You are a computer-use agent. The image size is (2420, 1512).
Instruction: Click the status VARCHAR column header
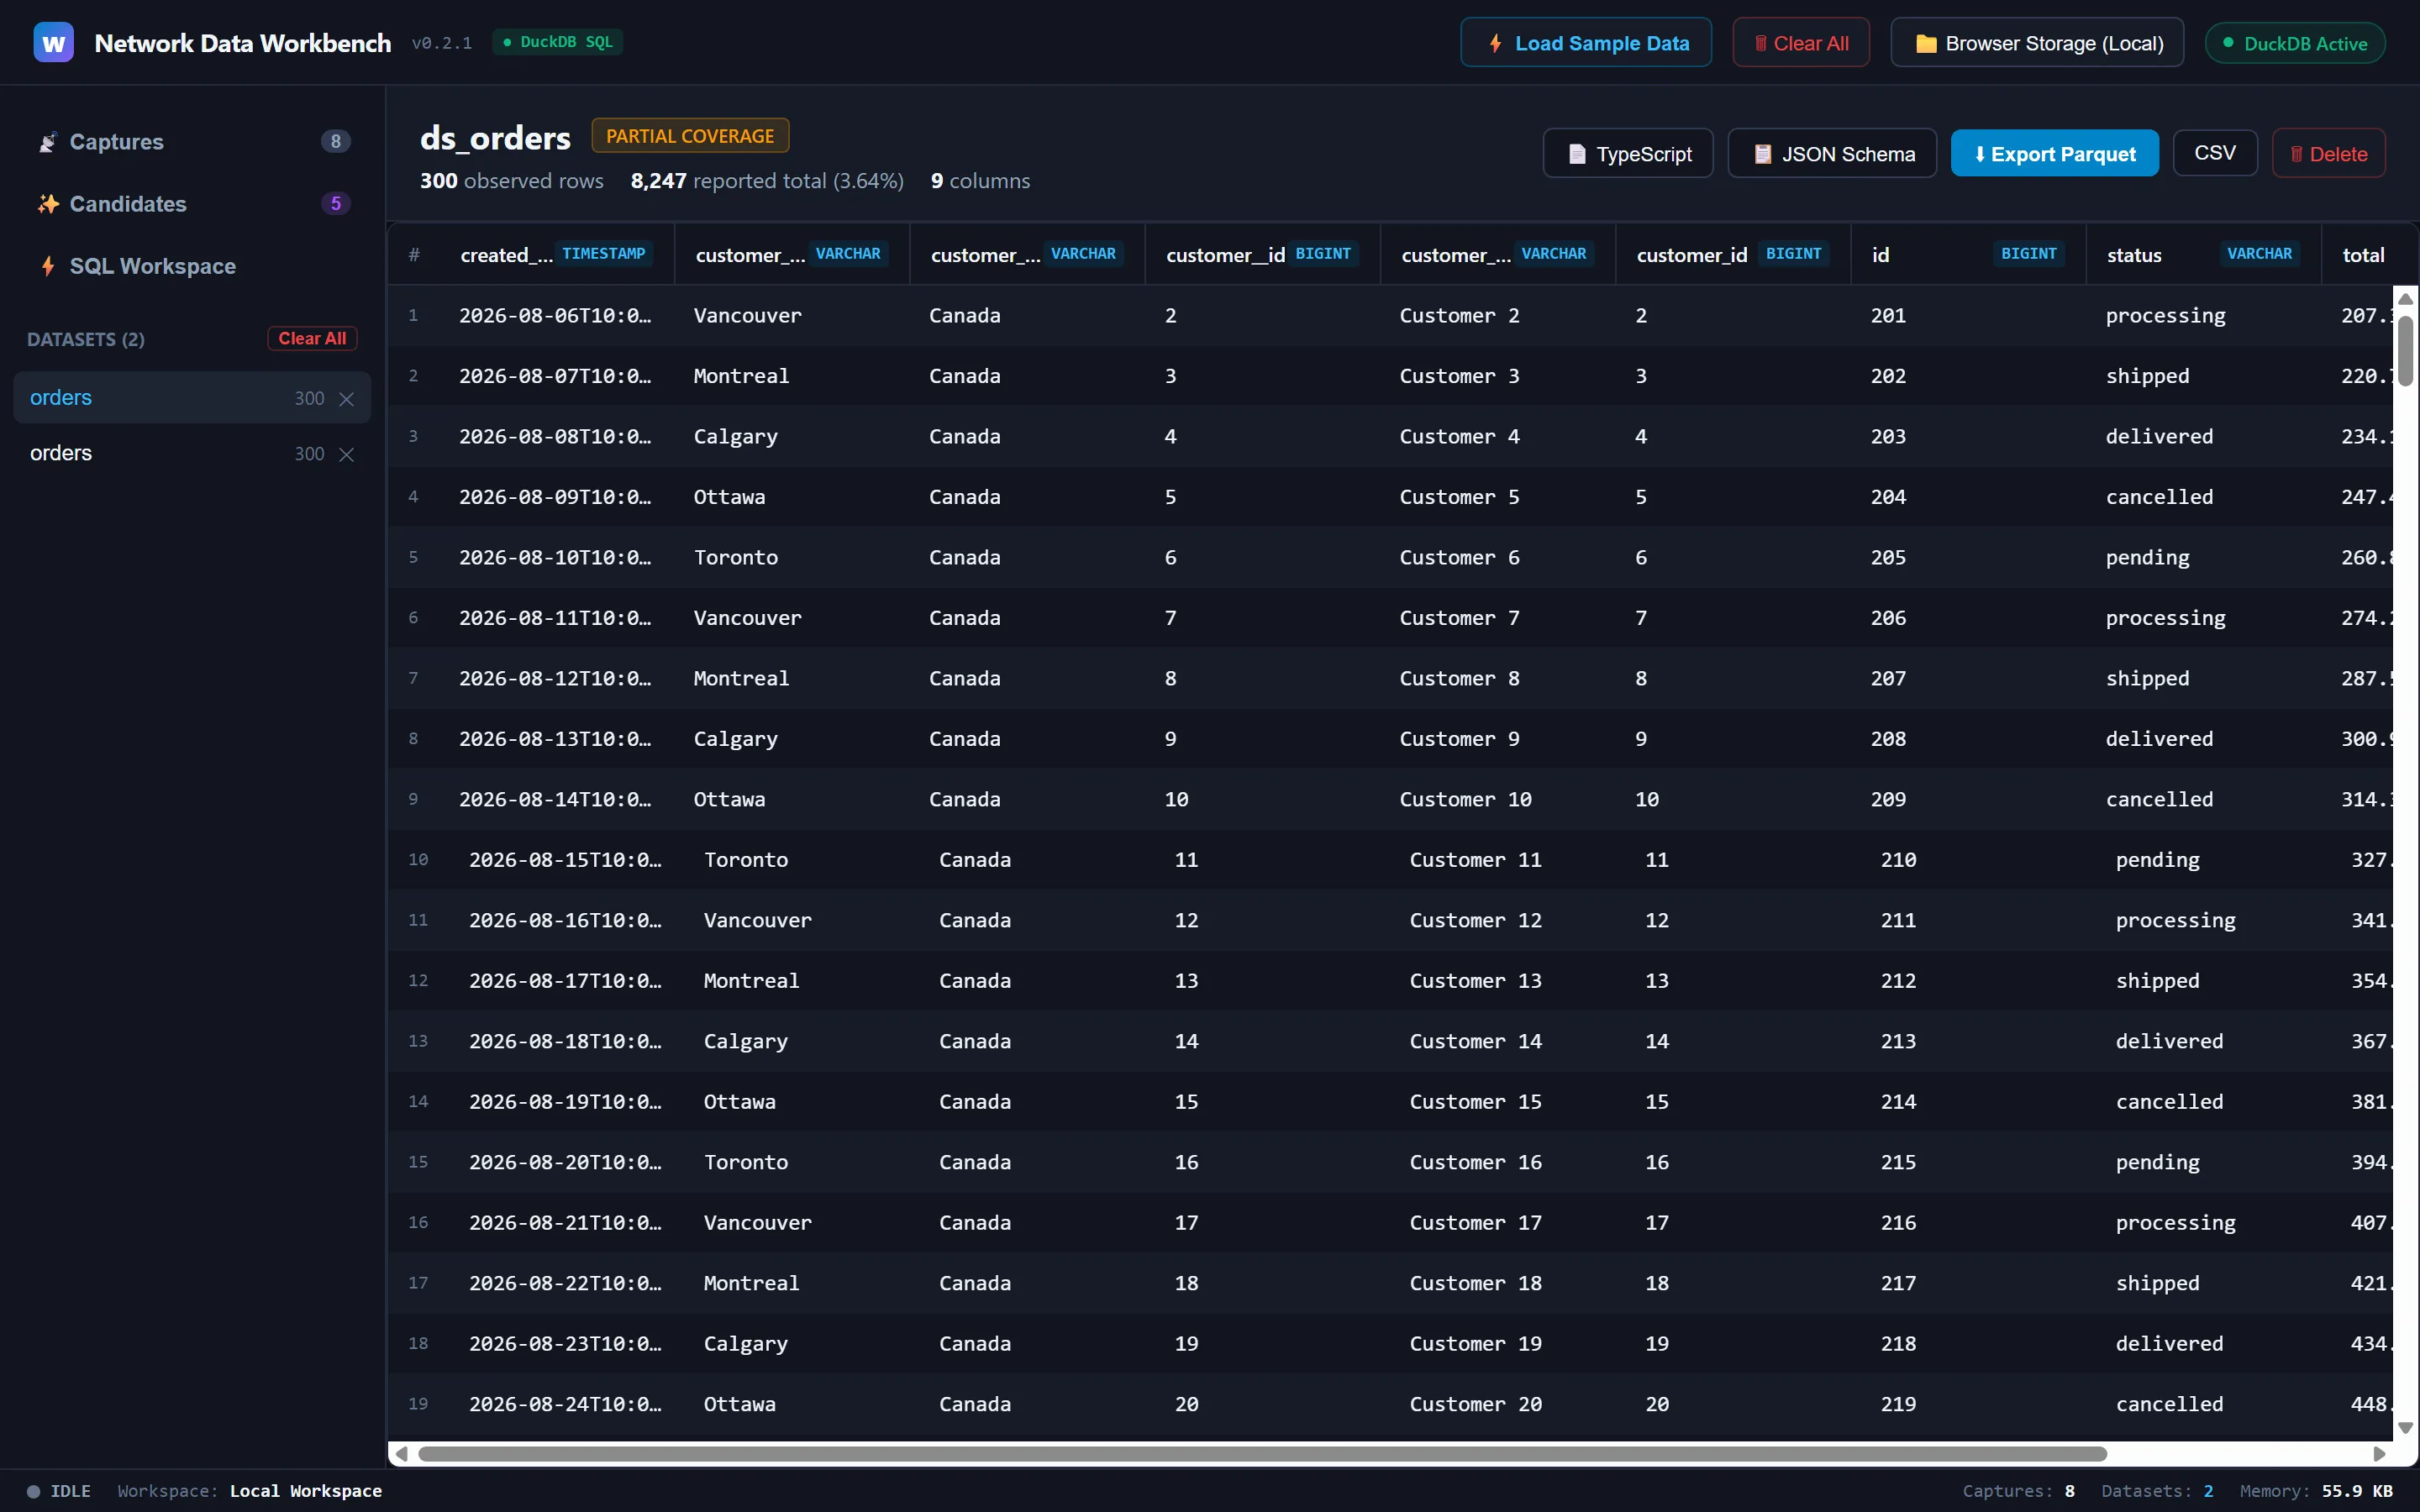coord(2202,254)
